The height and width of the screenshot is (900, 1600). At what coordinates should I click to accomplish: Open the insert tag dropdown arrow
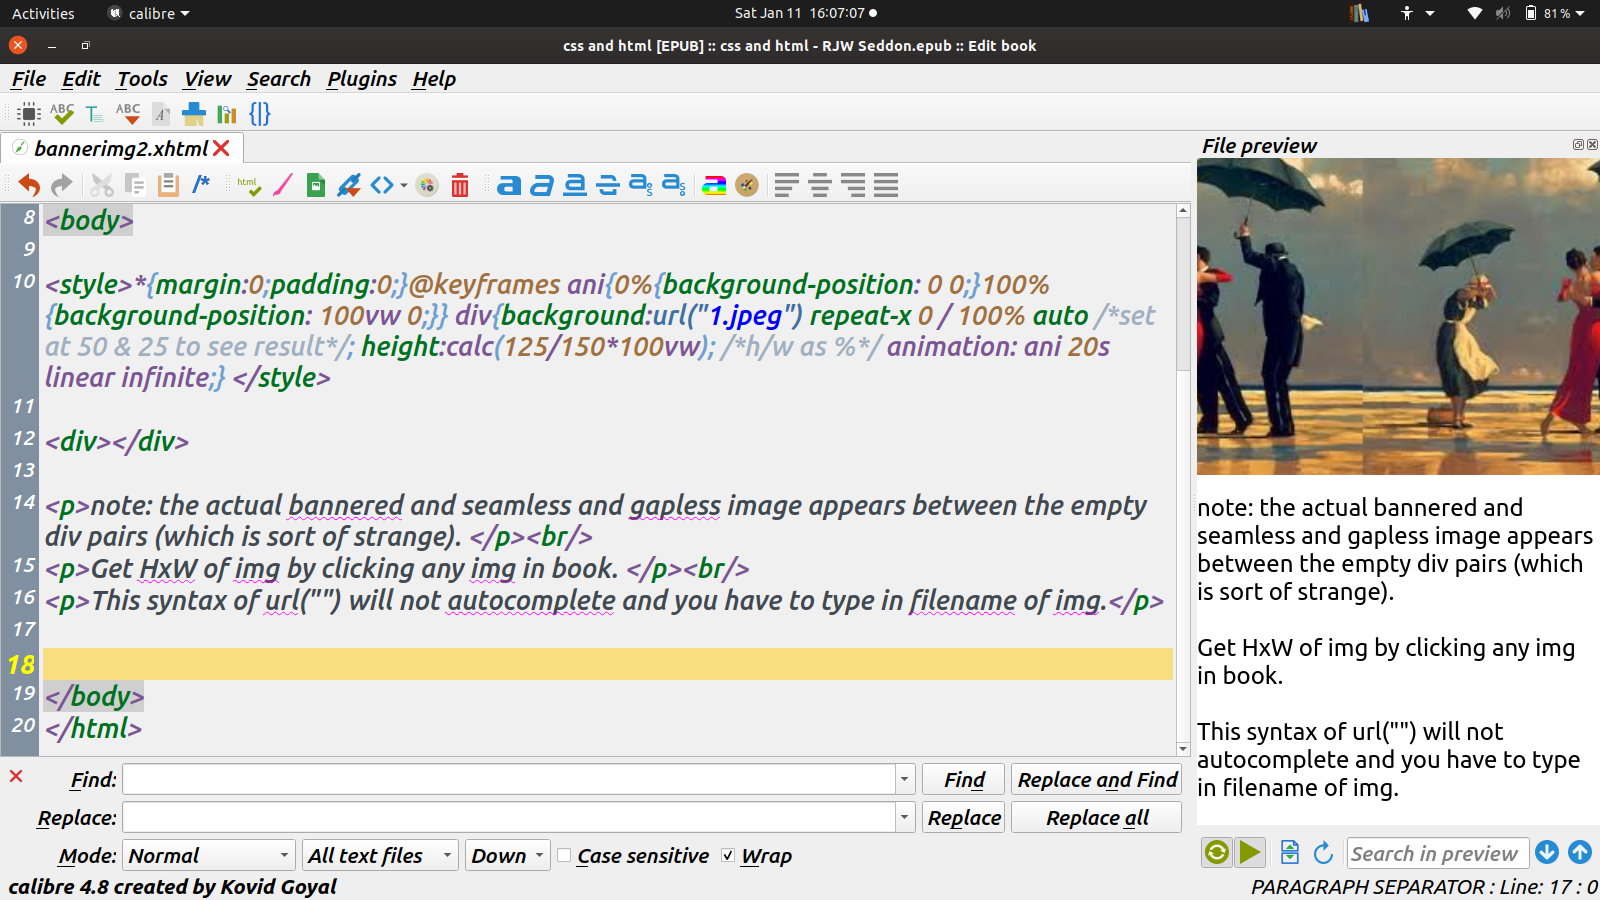pos(404,186)
